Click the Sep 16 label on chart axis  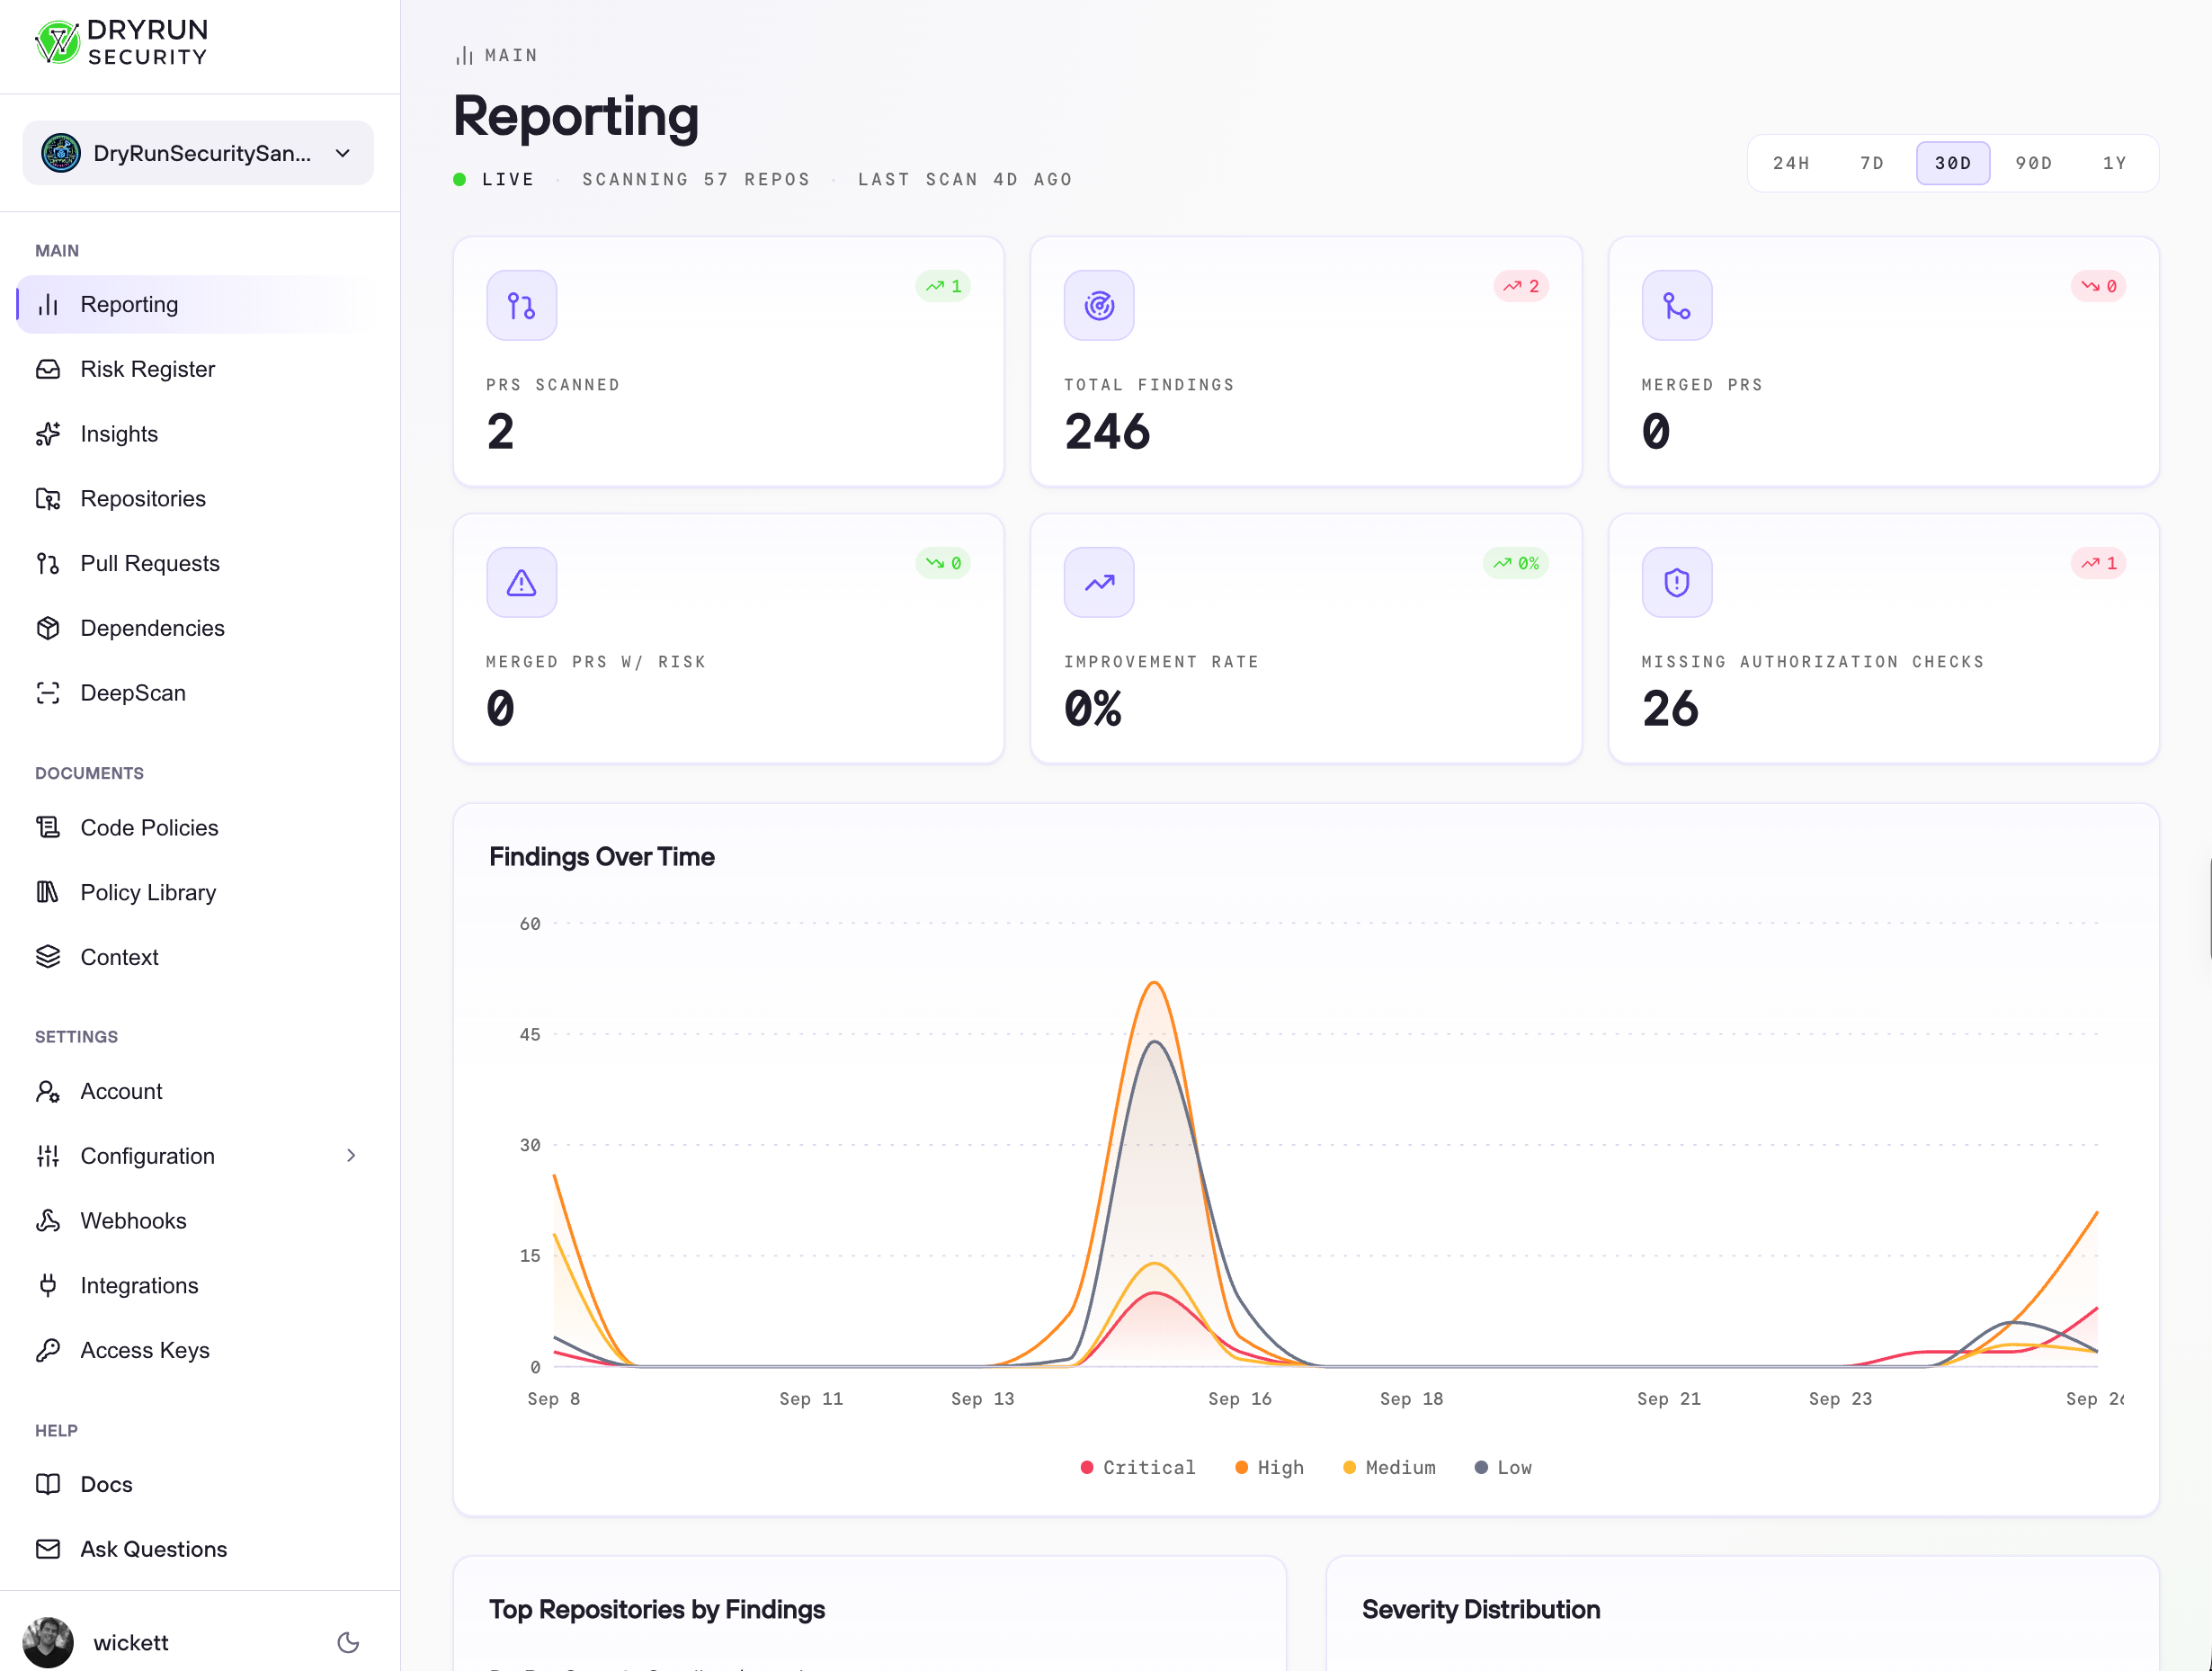(x=1240, y=1399)
